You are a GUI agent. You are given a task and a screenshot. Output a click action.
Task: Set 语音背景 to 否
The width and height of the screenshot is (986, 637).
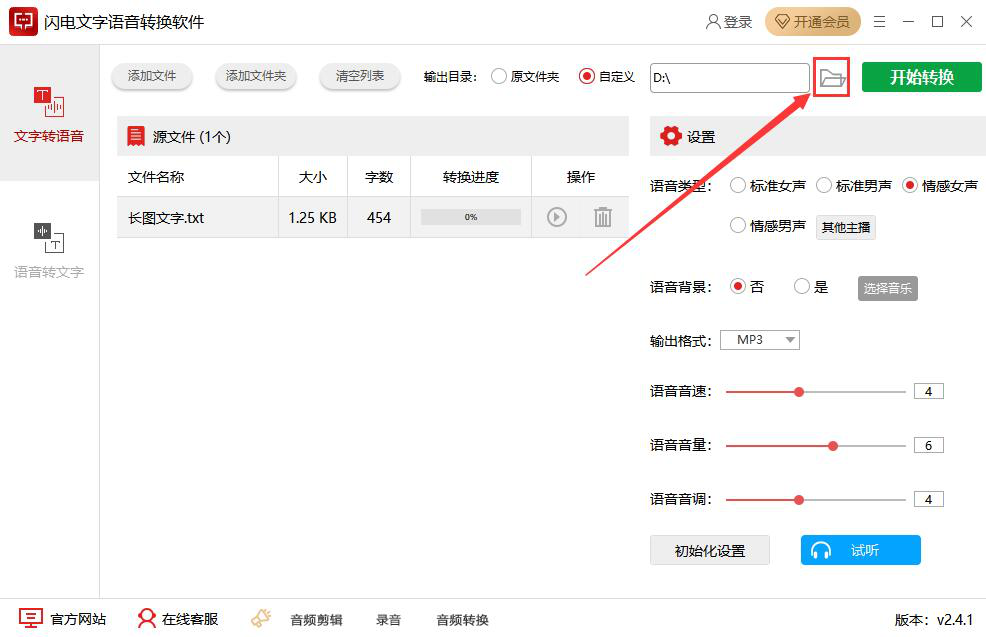[747, 287]
